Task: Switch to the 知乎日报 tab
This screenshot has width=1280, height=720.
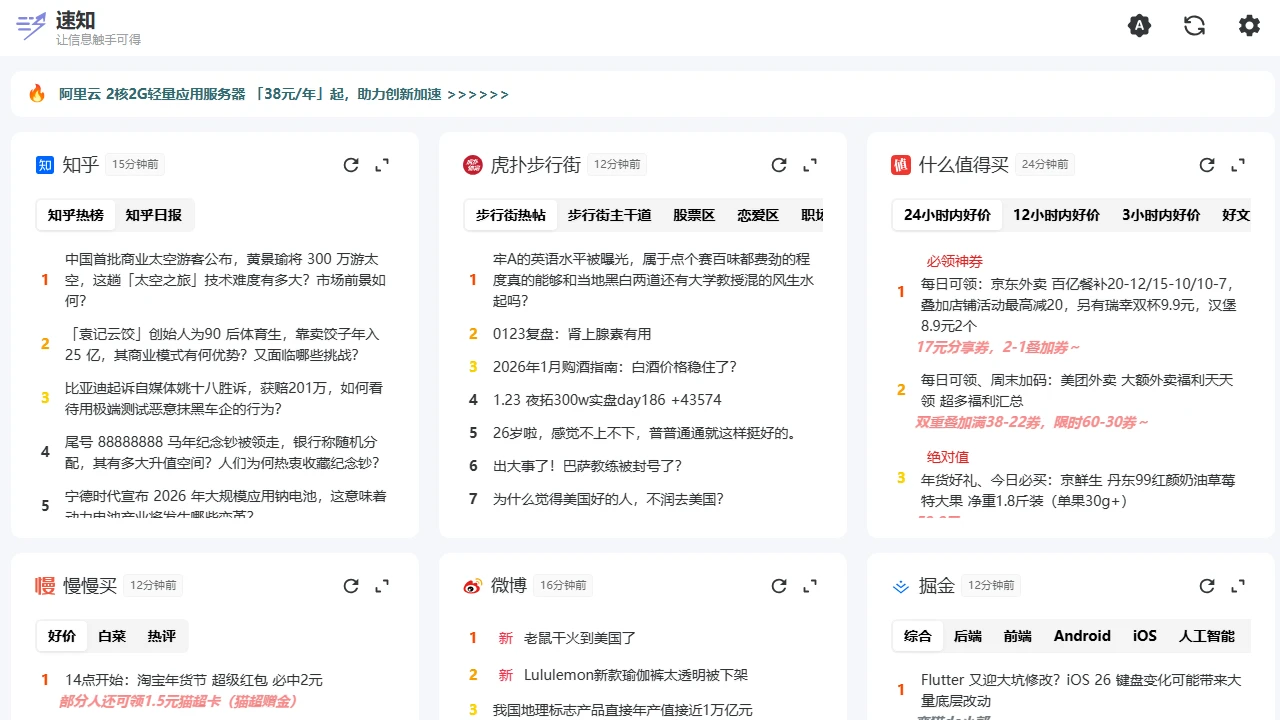Action: tap(153, 214)
